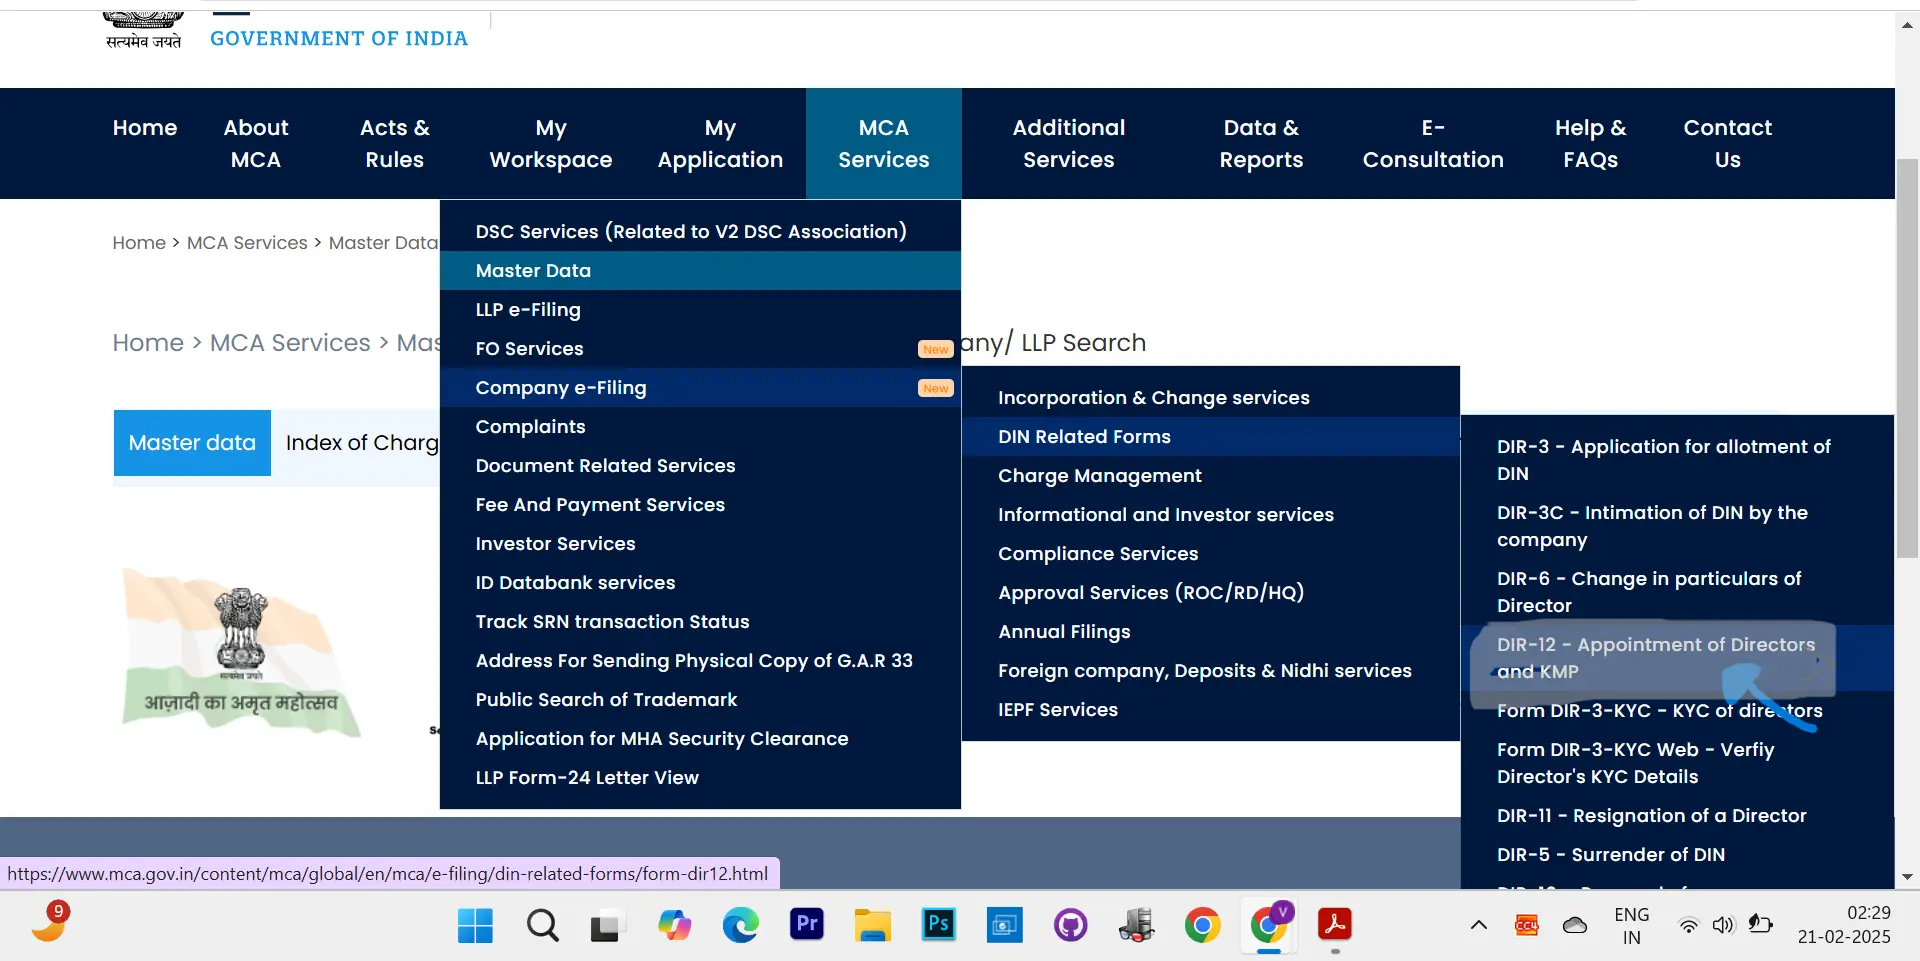Select Master Data in dropdown menu
This screenshot has height=961, width=1920.
pos(700,270)
